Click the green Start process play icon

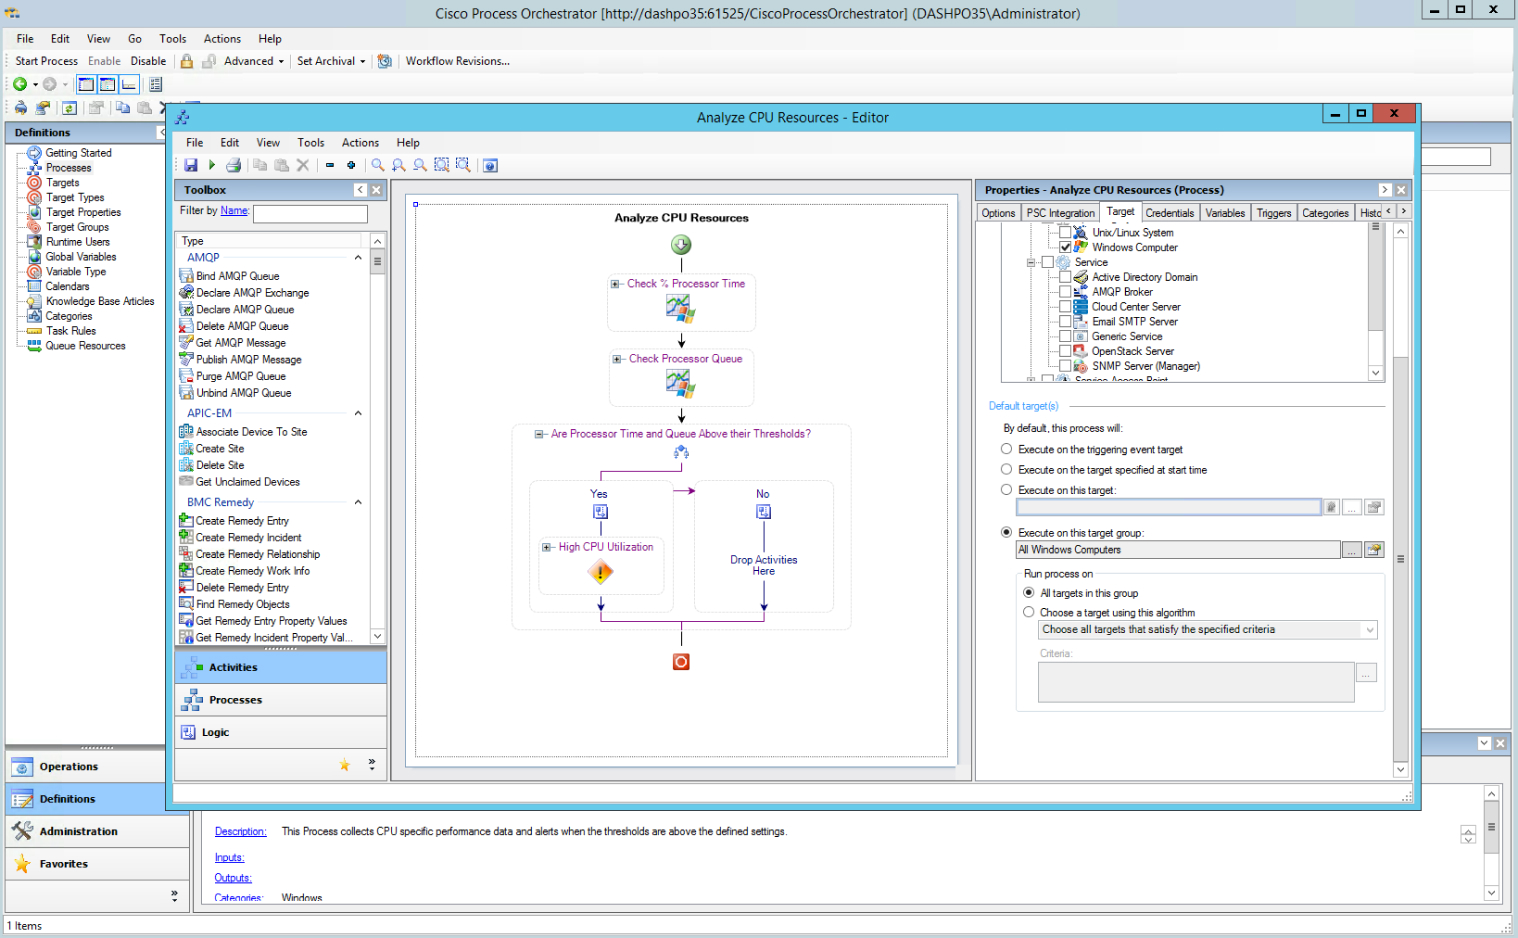212,165
